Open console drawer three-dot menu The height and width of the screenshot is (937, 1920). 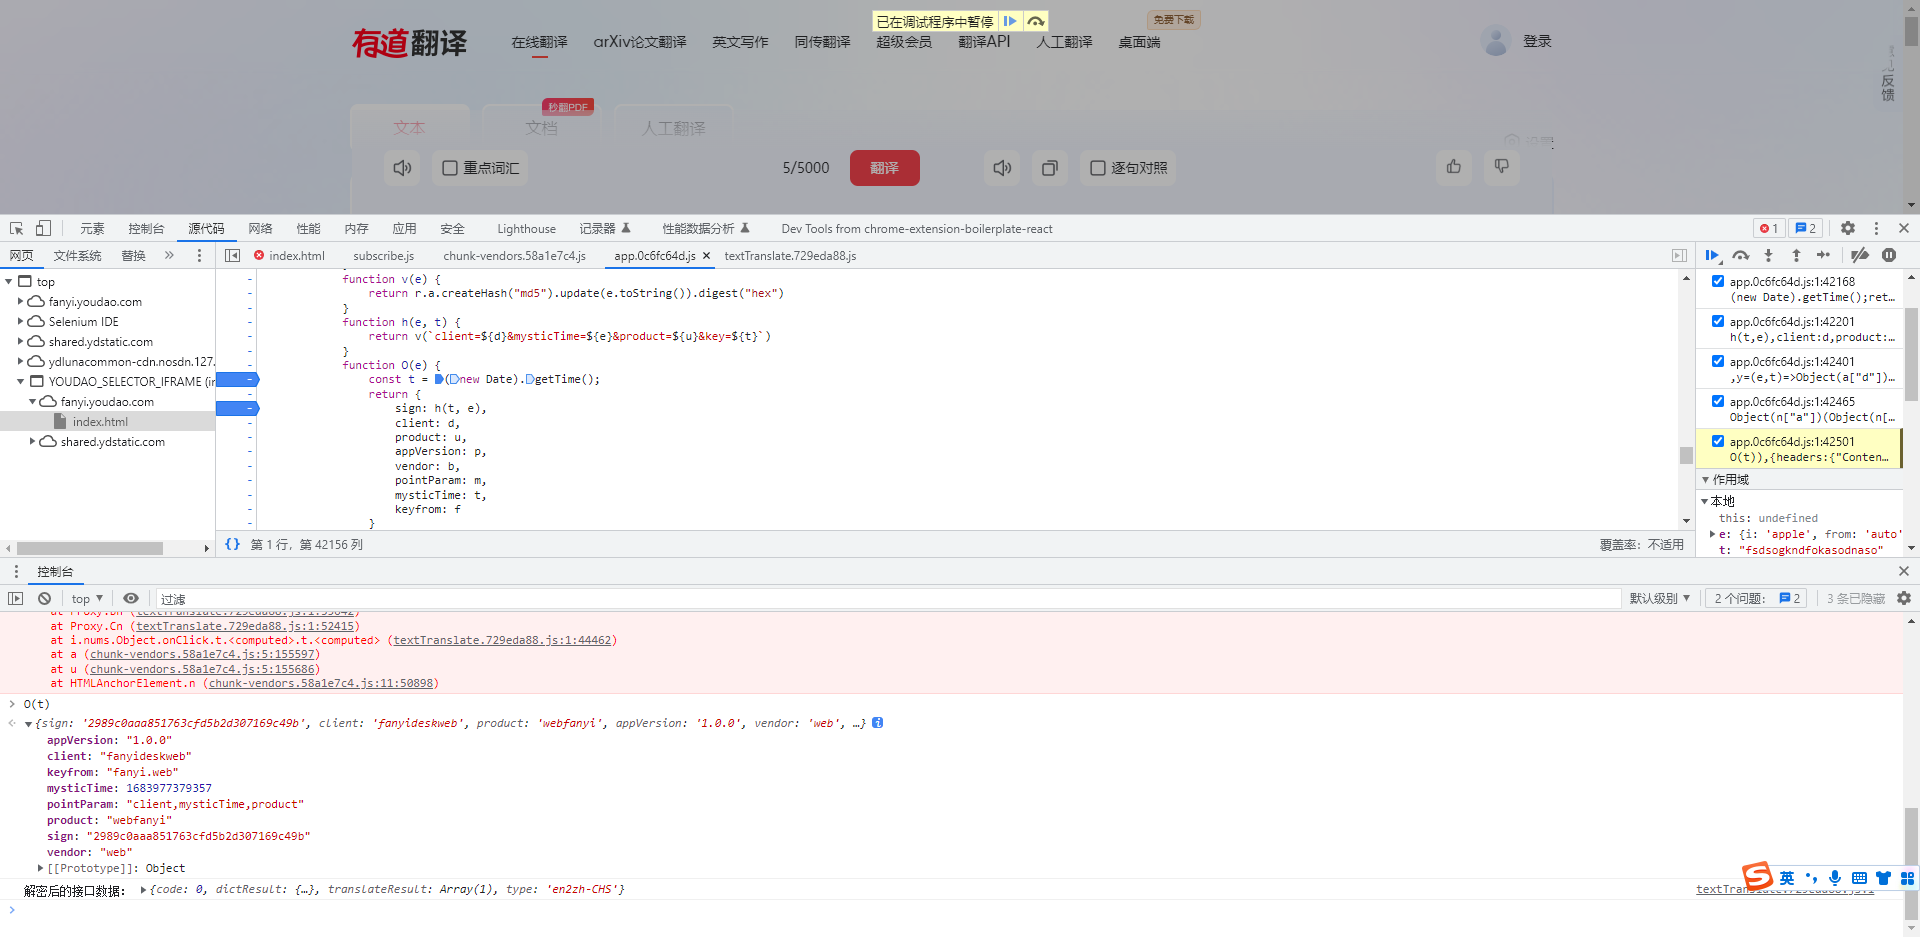pos(16,571)
